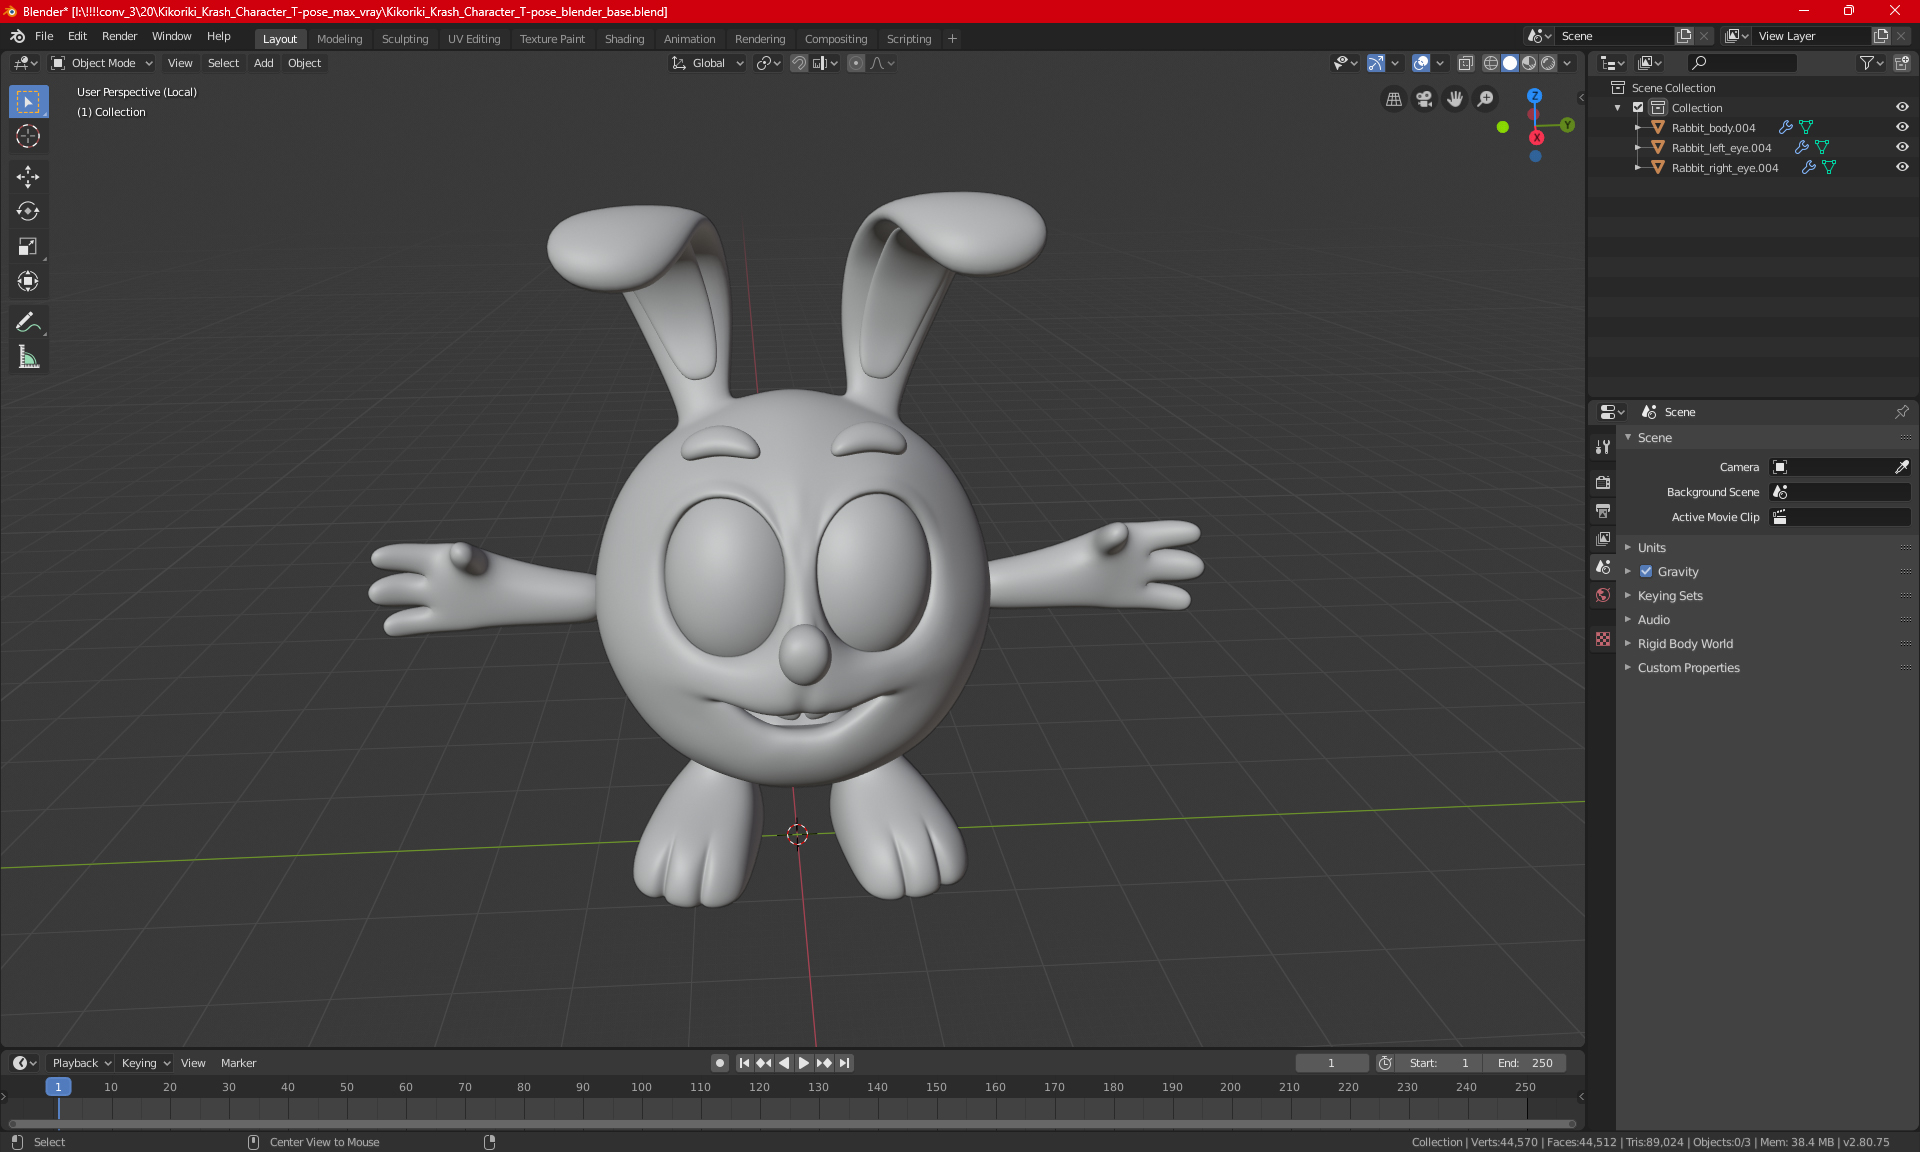The image size is (1920, 1152).
Task: Click the new collection icon in outliner
Action: pos(1901,63)
